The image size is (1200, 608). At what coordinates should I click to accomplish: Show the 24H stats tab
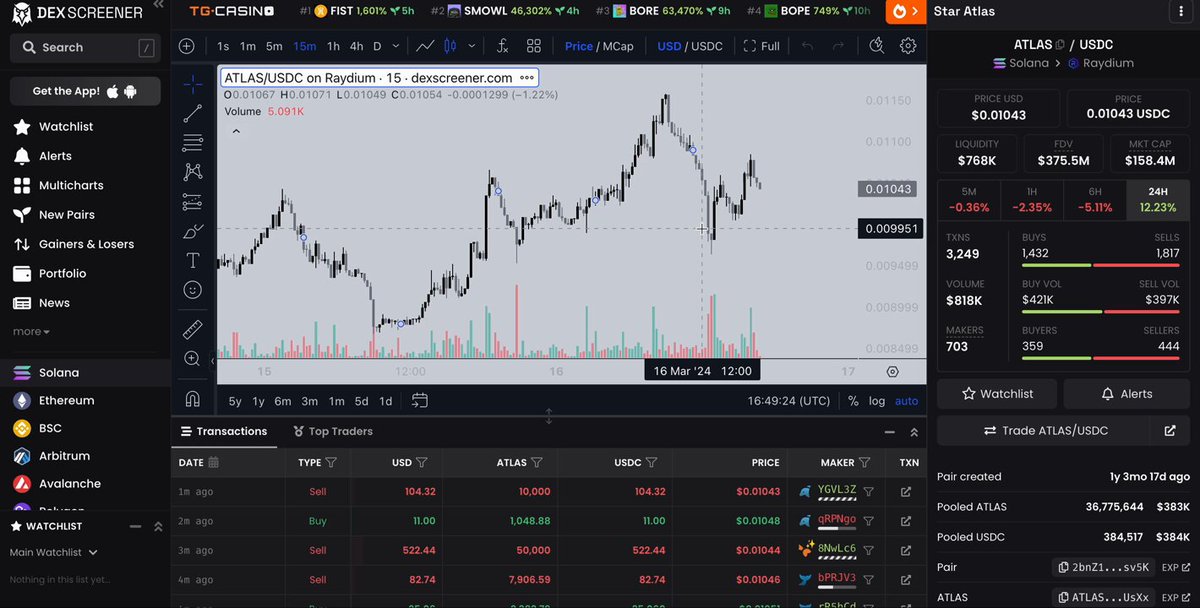click(1157, 199)
